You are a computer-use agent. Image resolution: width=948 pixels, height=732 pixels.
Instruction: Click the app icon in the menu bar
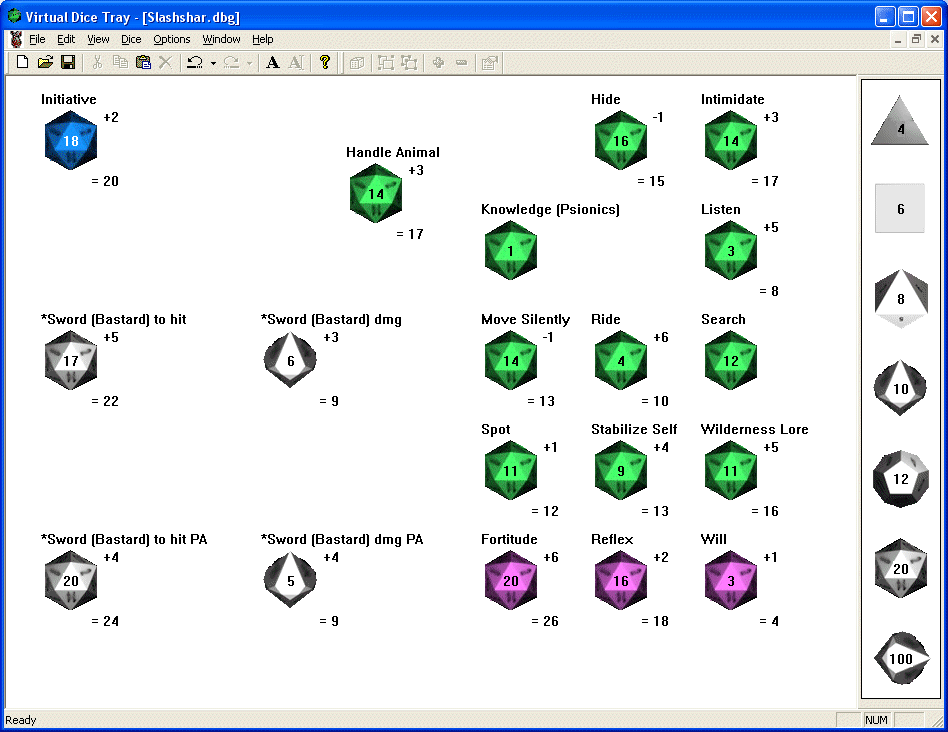click(16, 39)
